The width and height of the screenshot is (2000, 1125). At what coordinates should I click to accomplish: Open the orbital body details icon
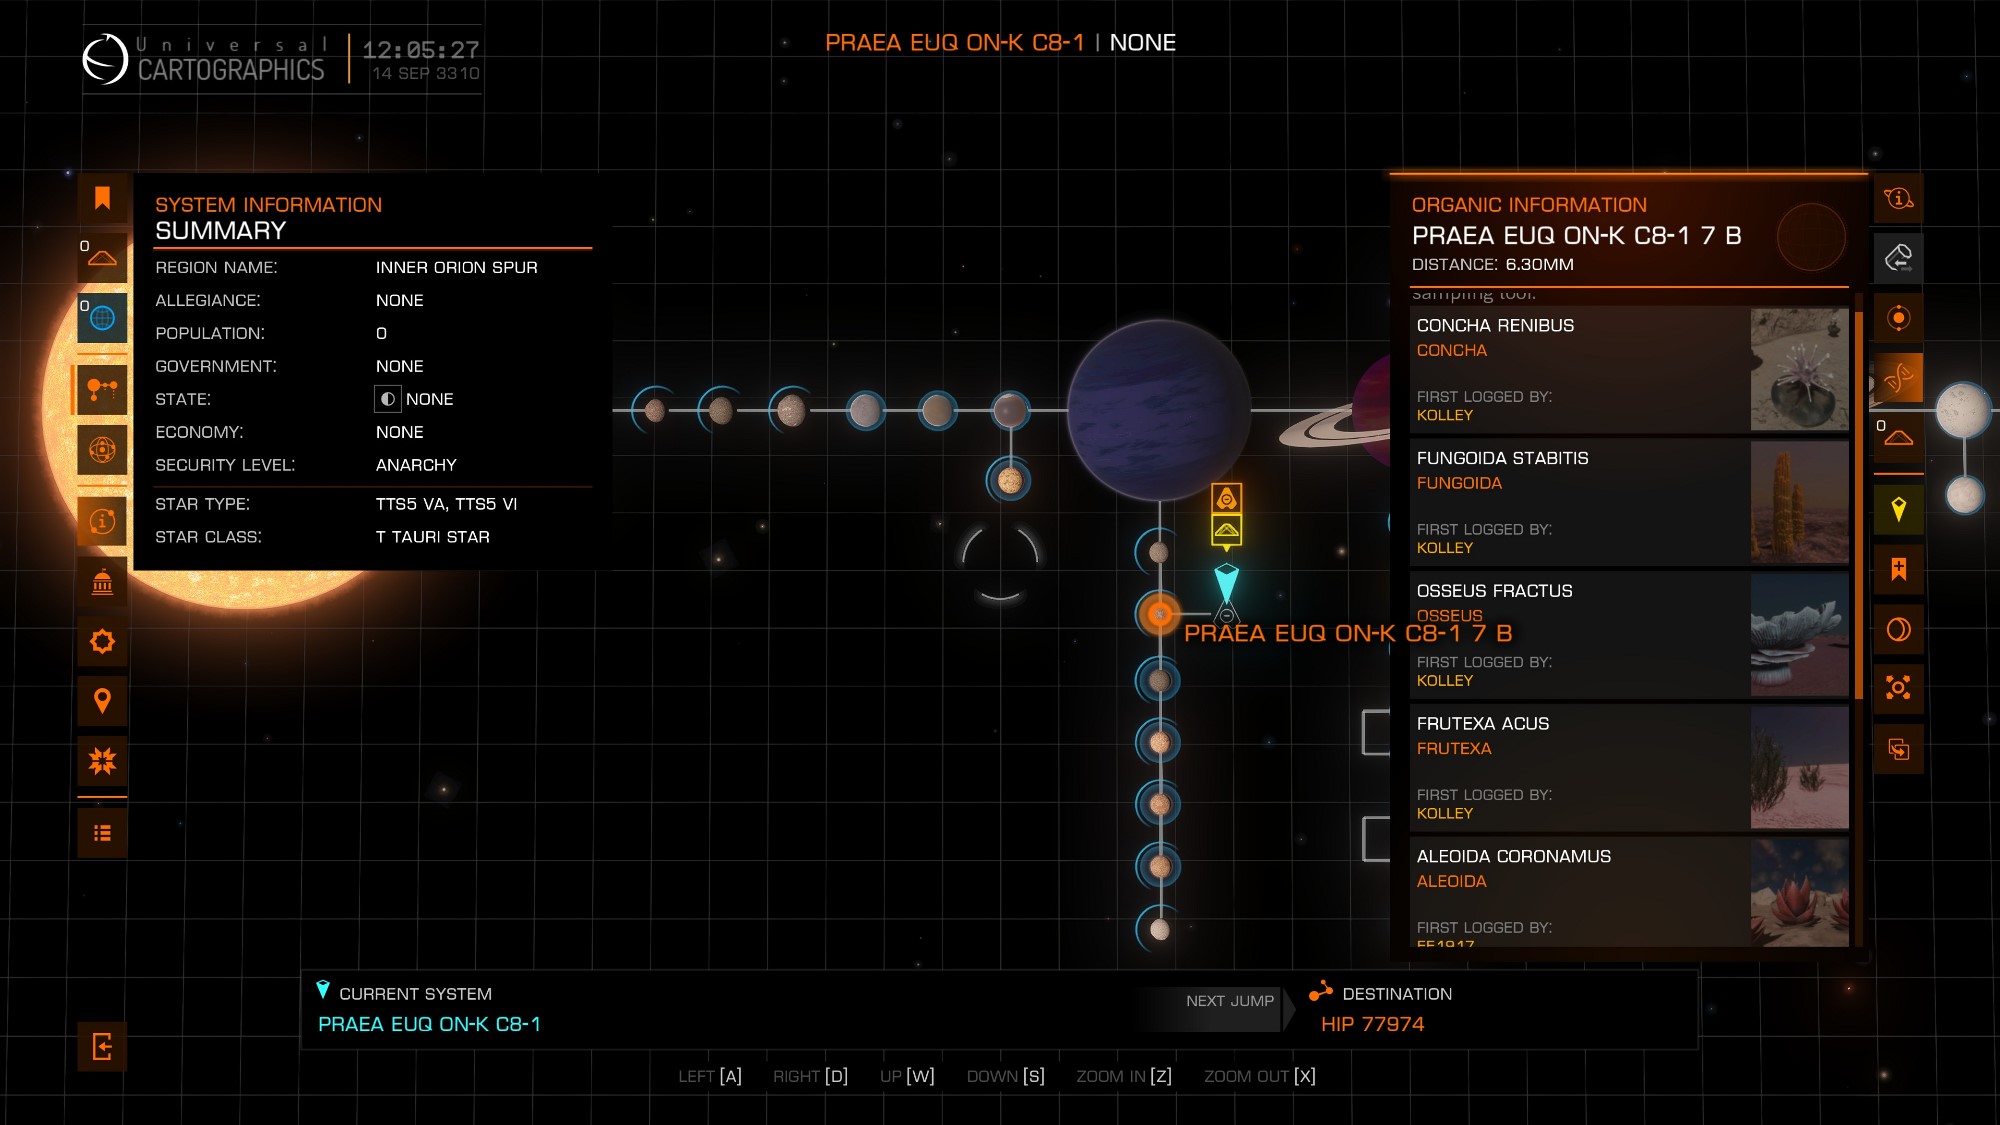pyautogui.click(x=1898, y=318)
